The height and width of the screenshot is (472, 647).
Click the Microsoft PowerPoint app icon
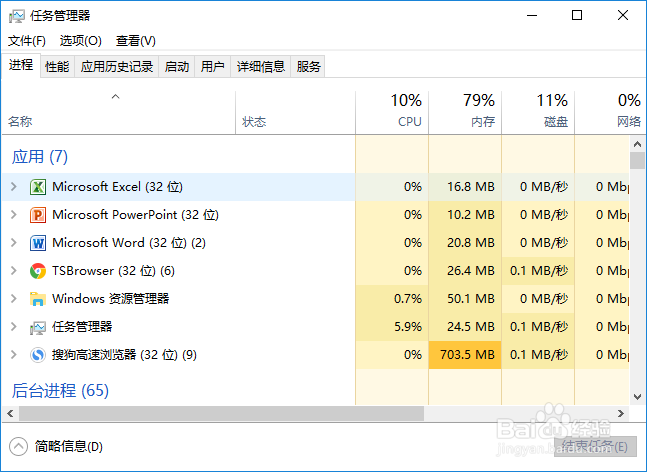pyautogui.click(x=38, y=215)
